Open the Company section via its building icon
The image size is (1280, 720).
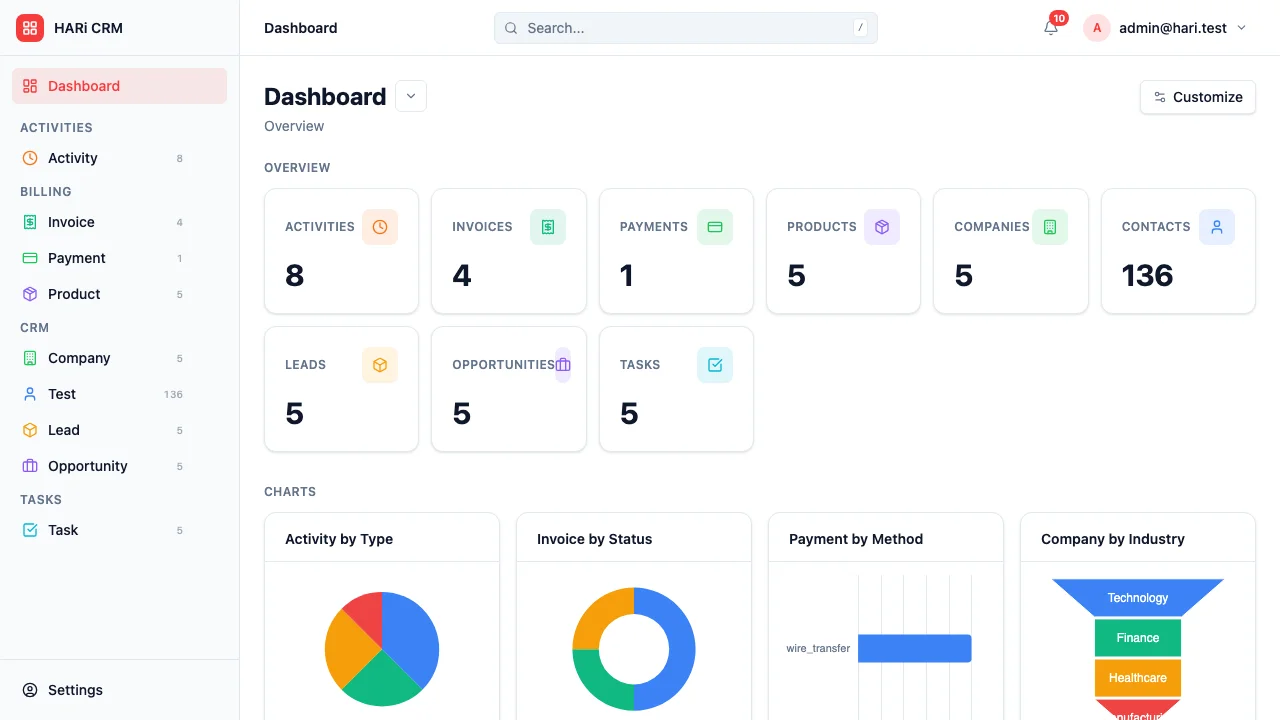click(x=29, y=358)
